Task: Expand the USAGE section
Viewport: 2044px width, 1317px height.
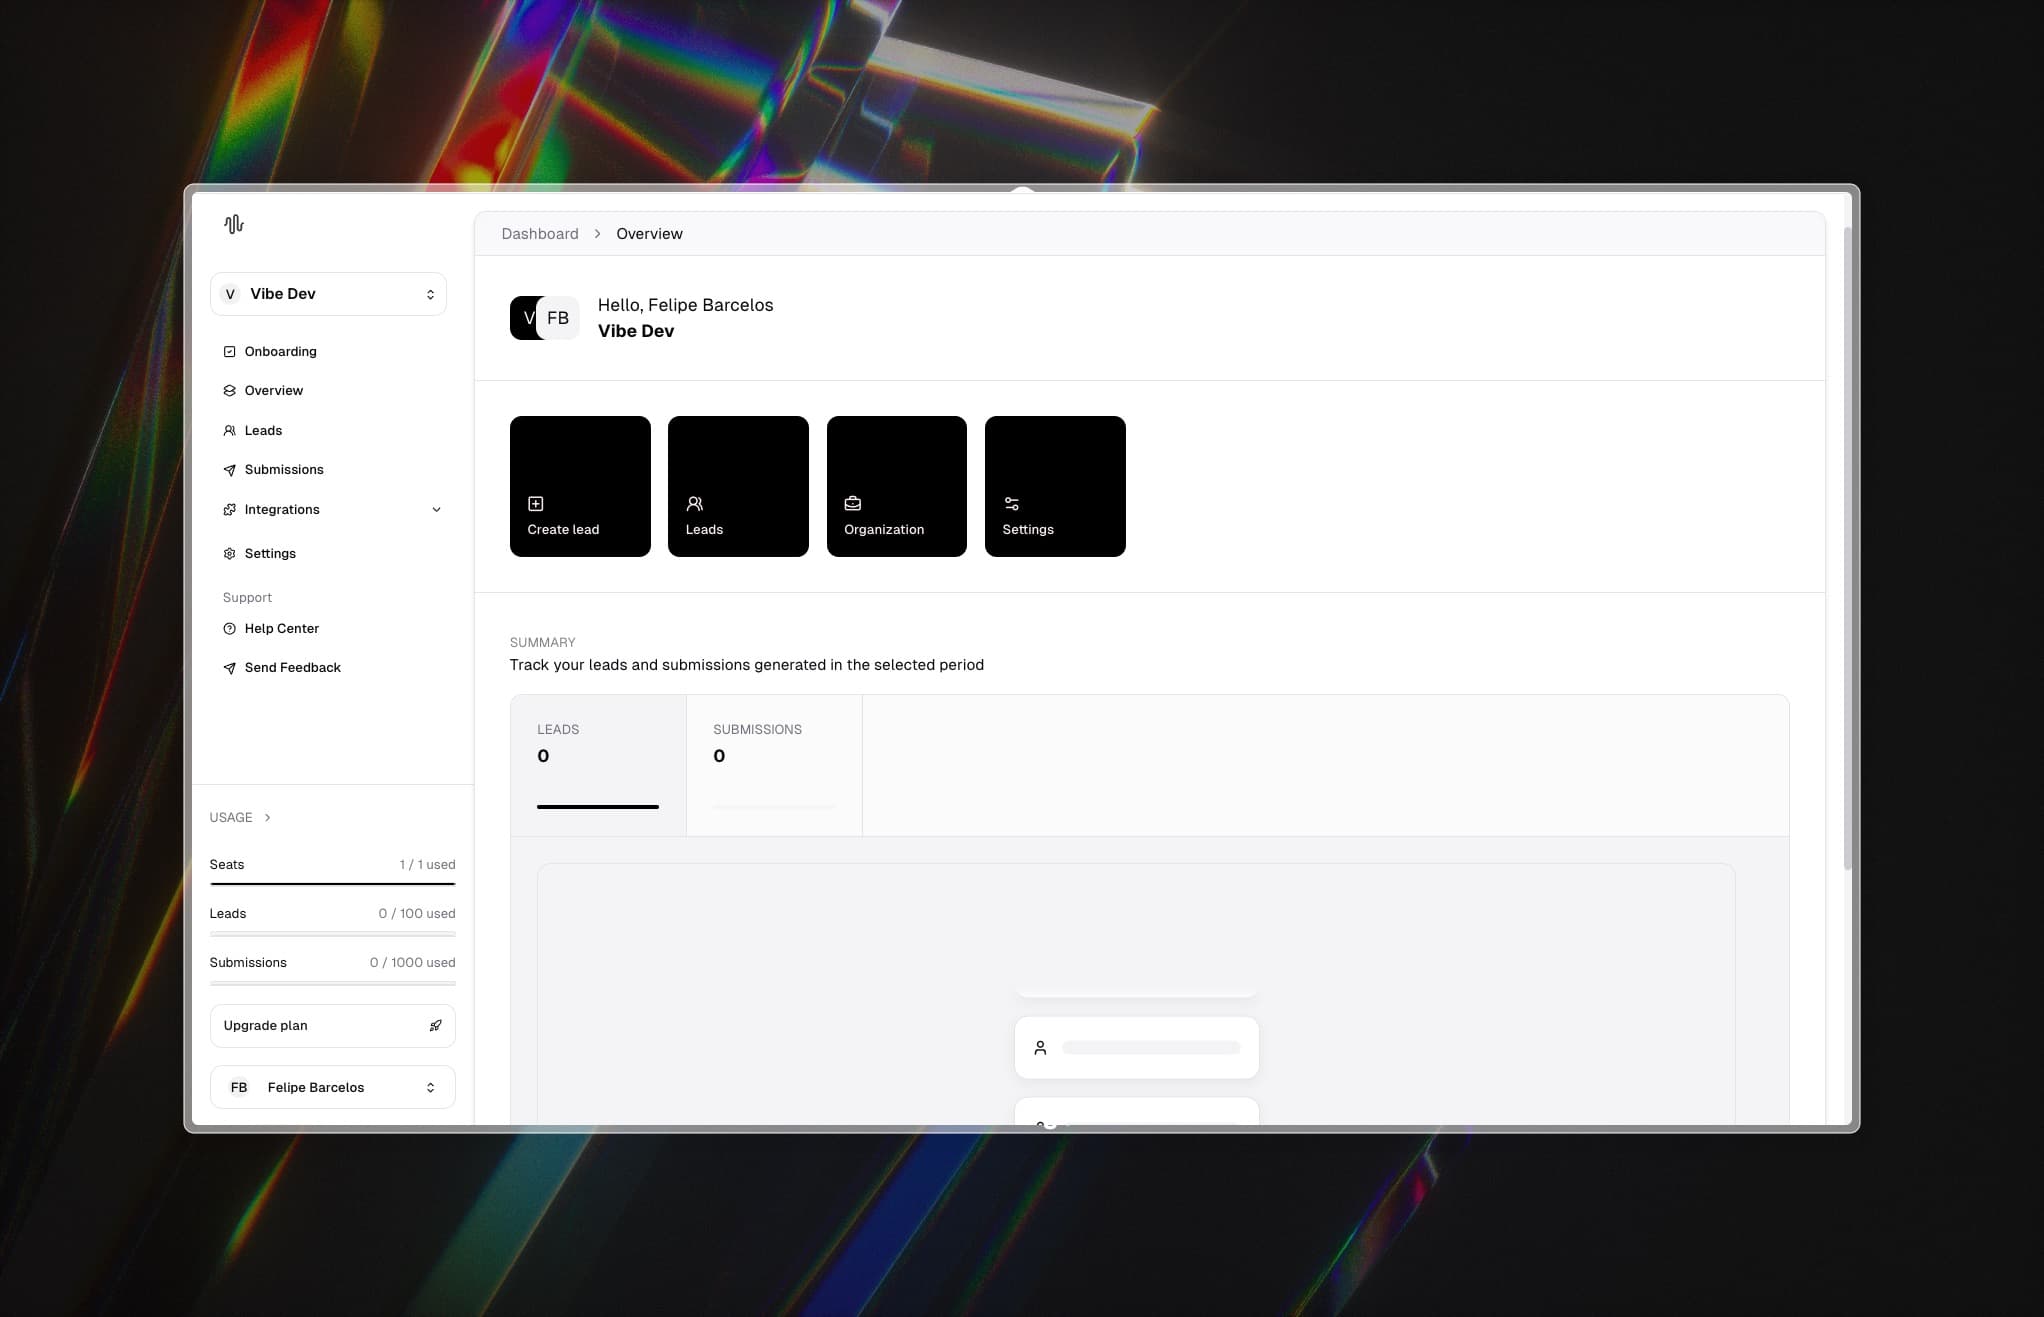Action: pos(240,817)
